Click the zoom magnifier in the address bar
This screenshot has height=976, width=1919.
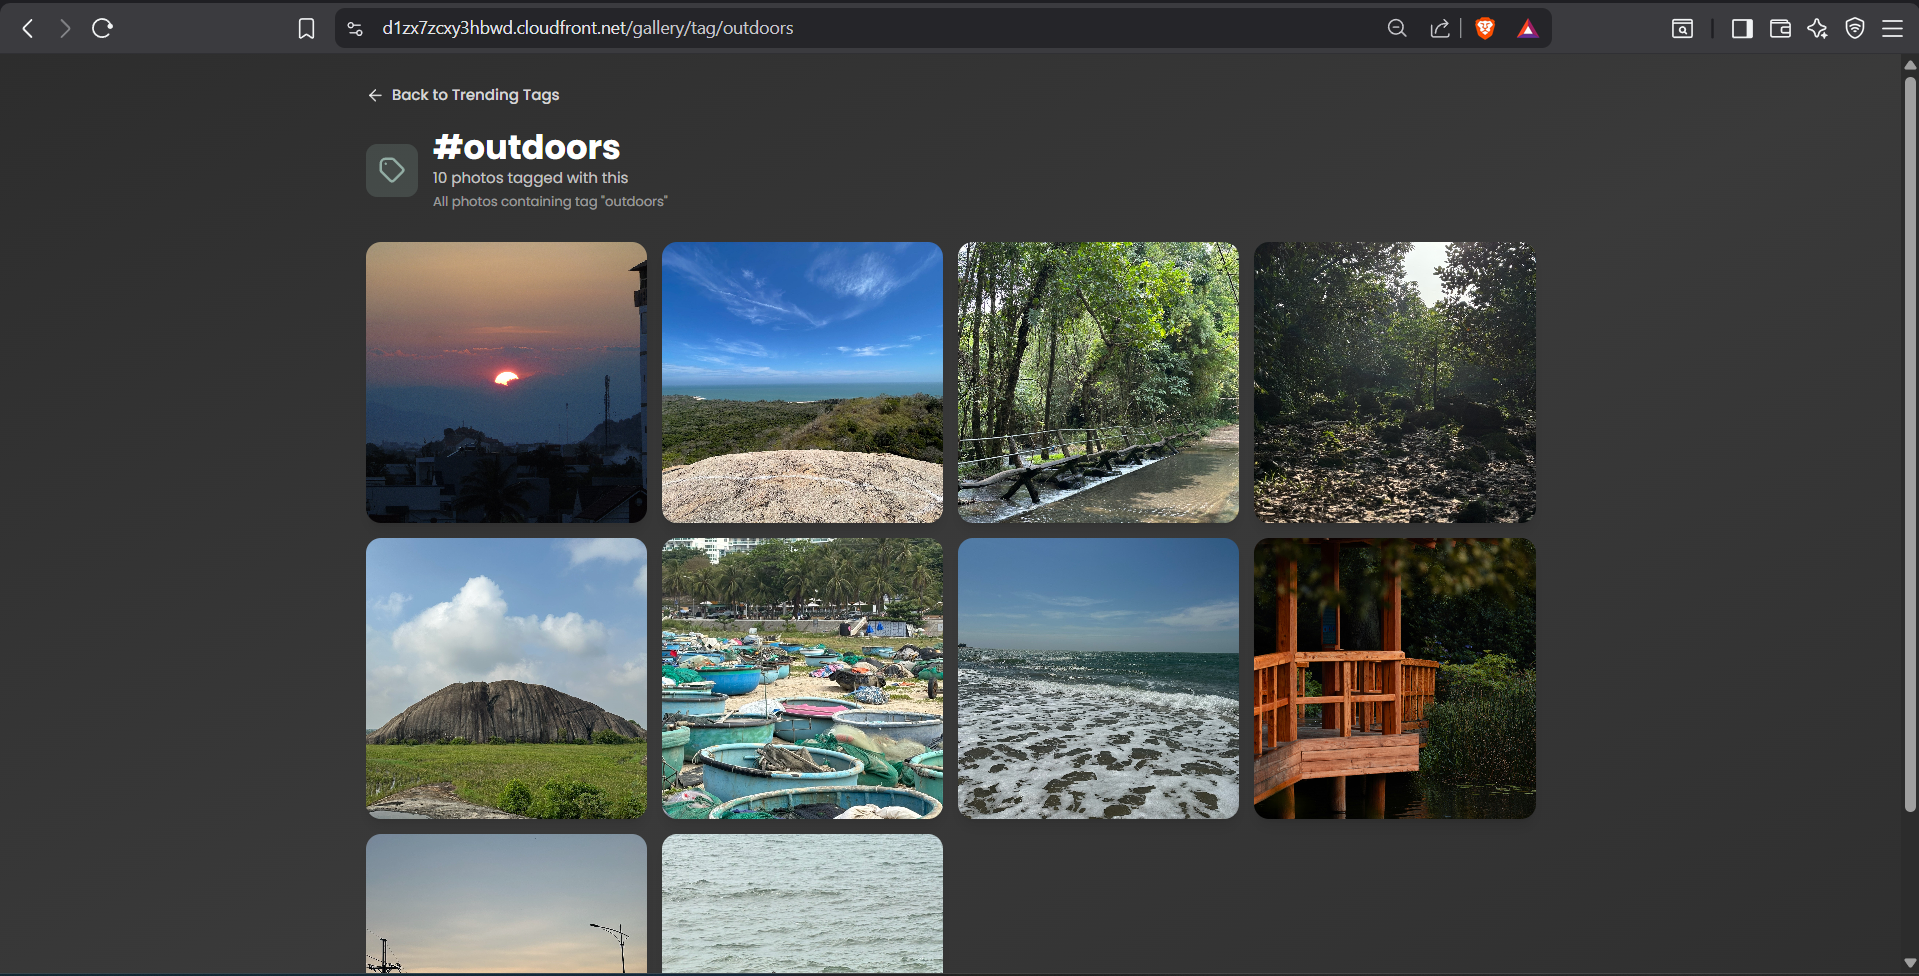pyautogui.click(x=1396, y=28)
